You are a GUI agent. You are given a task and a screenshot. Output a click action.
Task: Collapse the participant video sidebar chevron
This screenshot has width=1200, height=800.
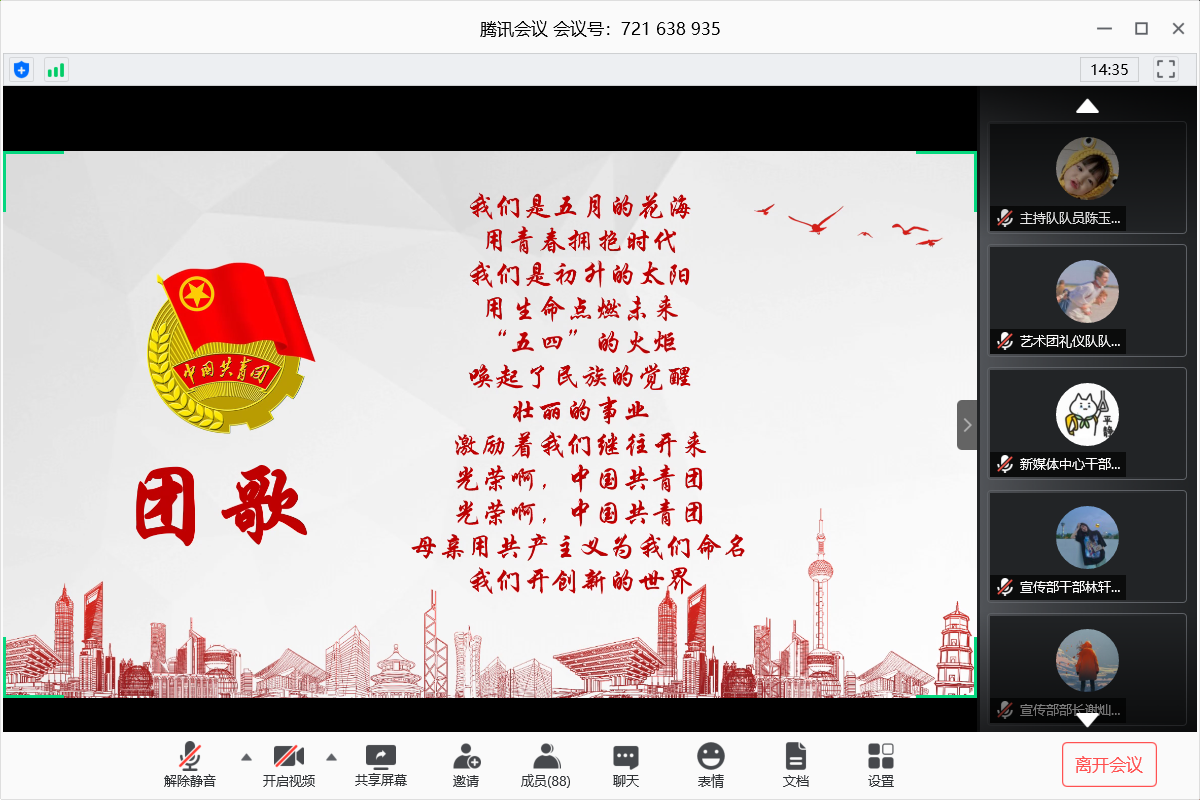tap(967, 425)
